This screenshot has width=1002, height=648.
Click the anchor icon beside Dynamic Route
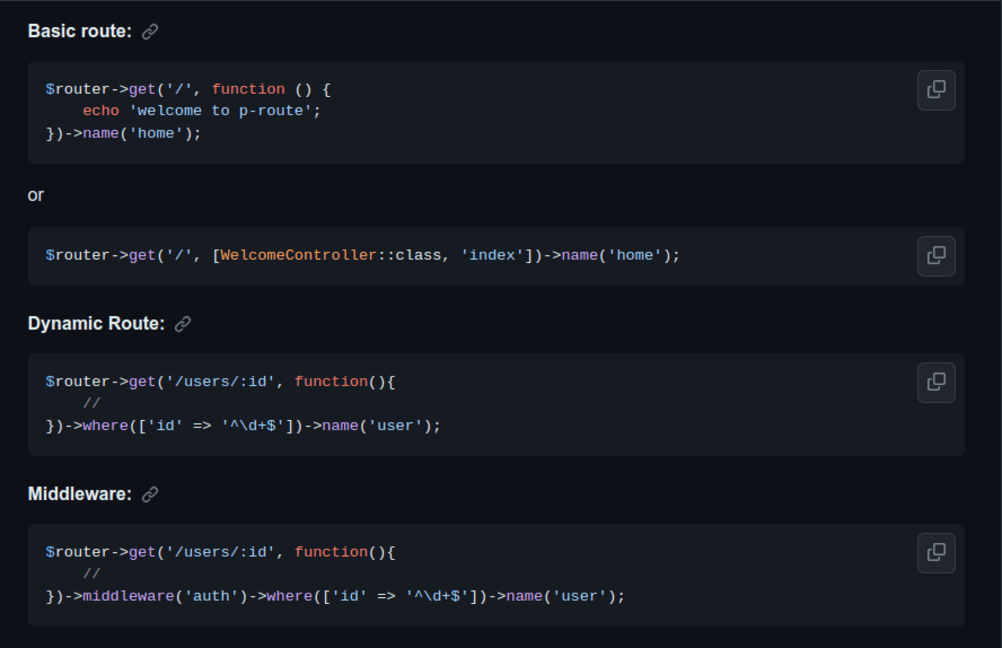pos(182,324)
